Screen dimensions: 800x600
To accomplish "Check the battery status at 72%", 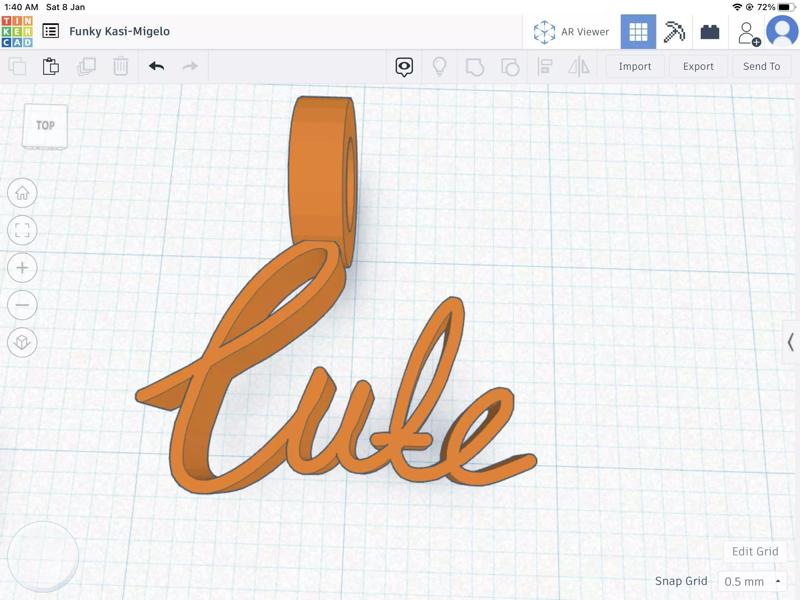I will (776, 7).
